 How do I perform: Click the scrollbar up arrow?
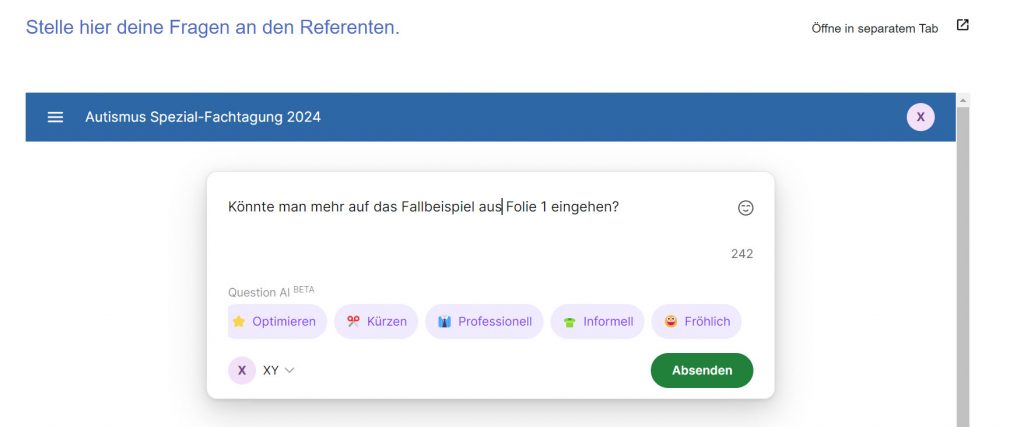pos(963,100)
